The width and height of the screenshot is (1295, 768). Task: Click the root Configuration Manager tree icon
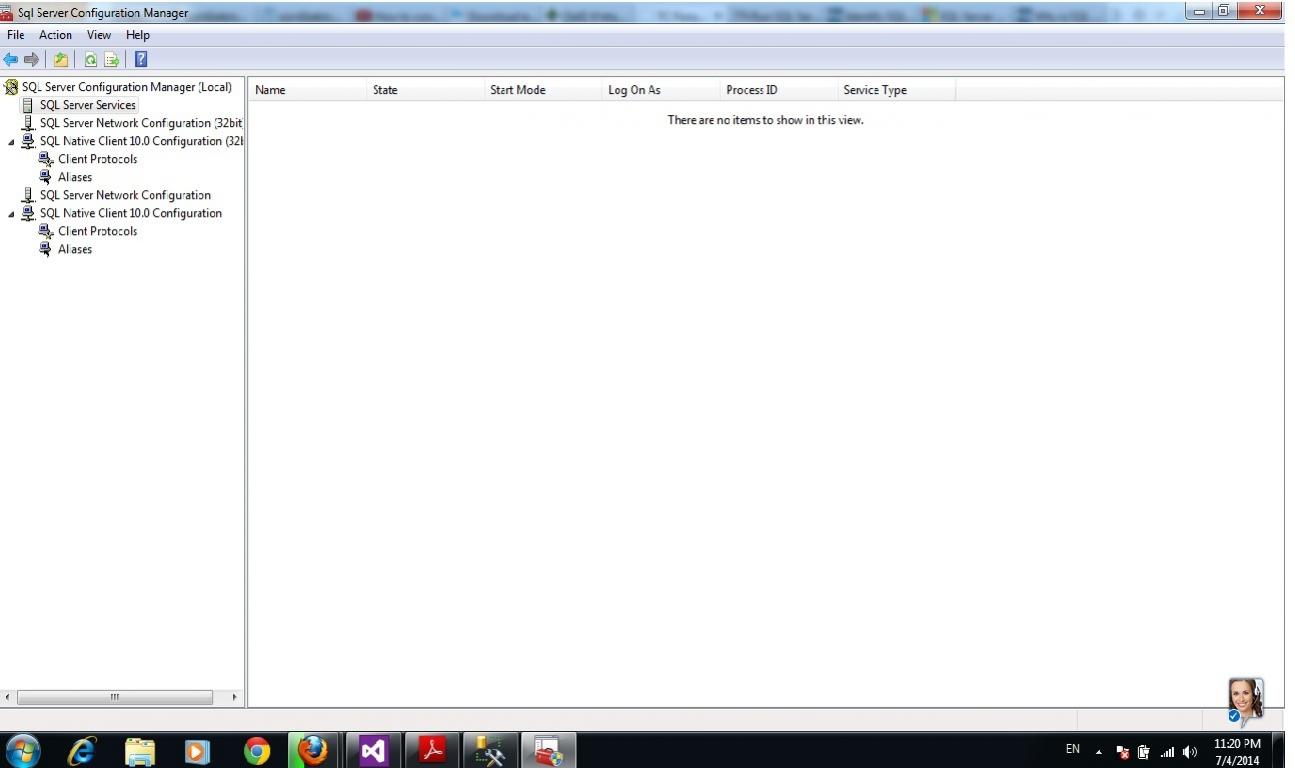pyautogui.click(x=11, y=87)
